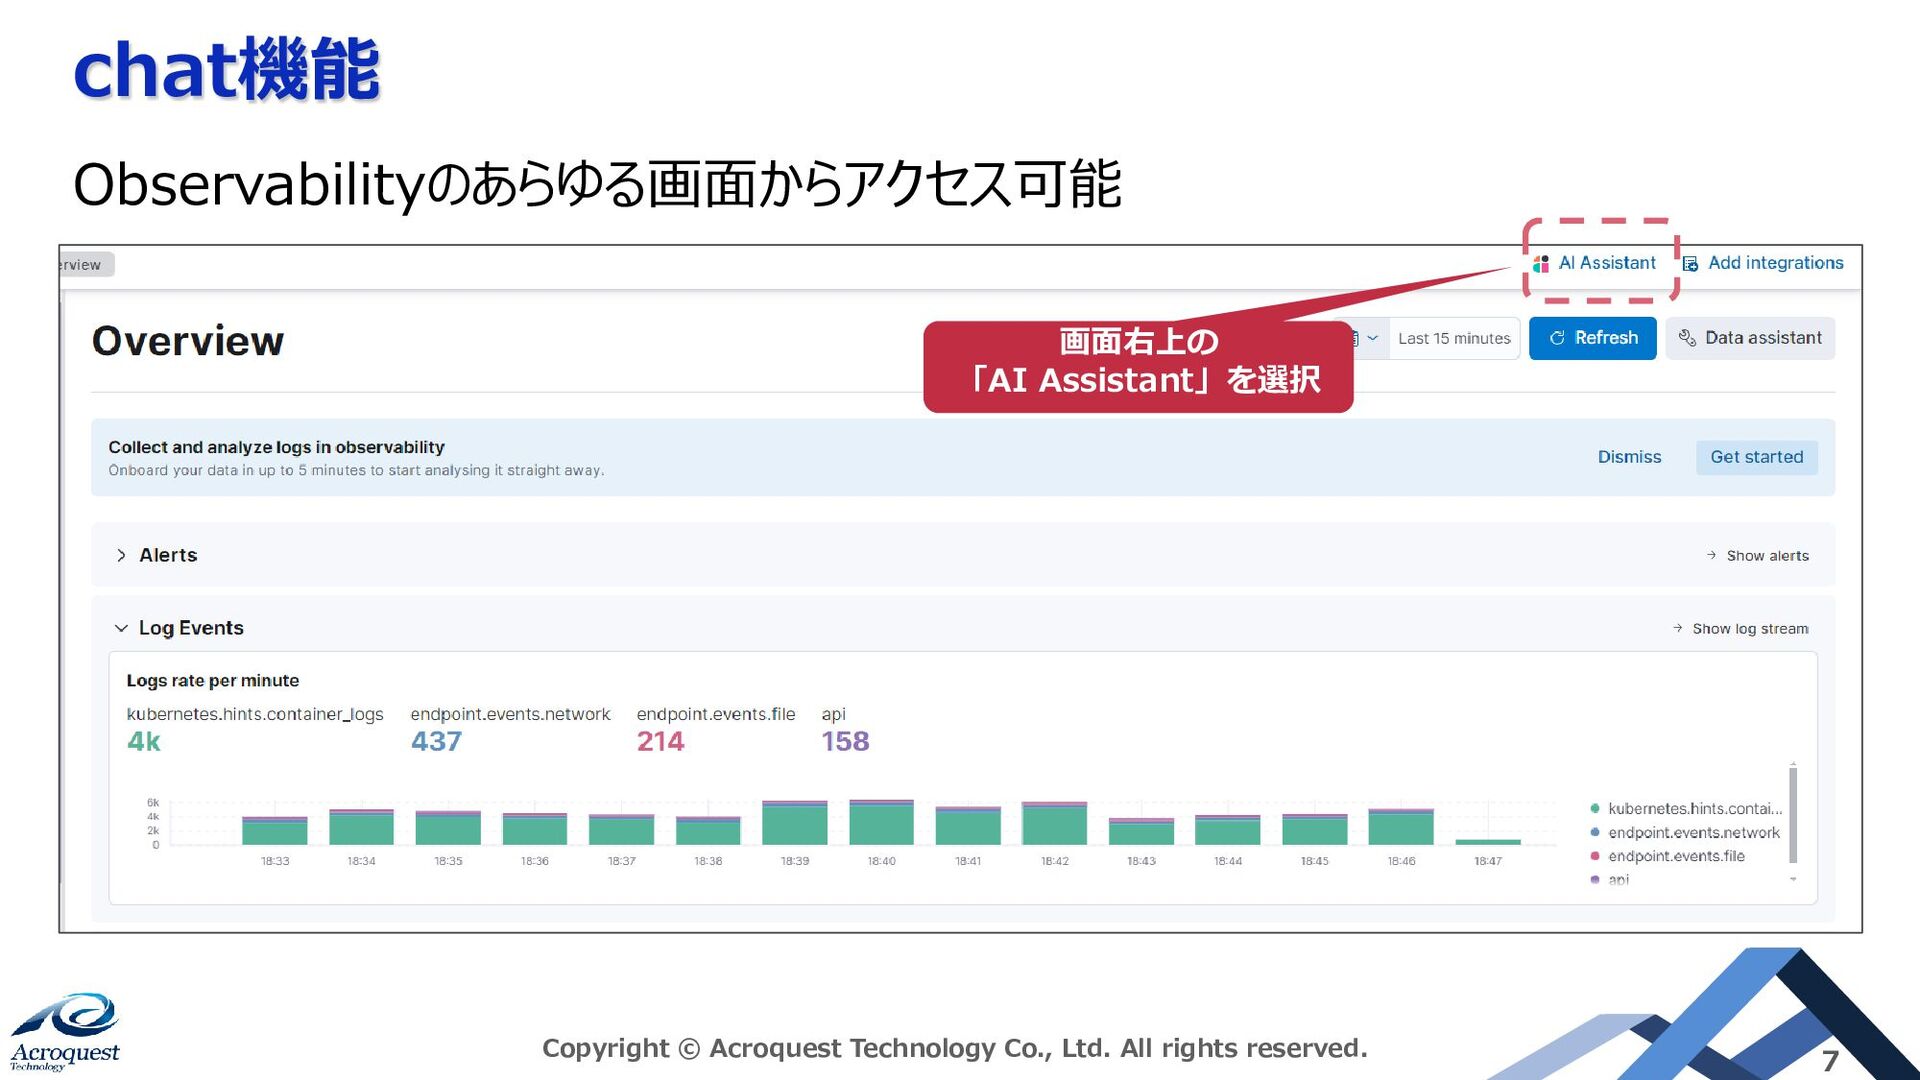Click endpoint.events.file legend label
This screenshot has width=1920, height=1080.
click(1676, 856)
